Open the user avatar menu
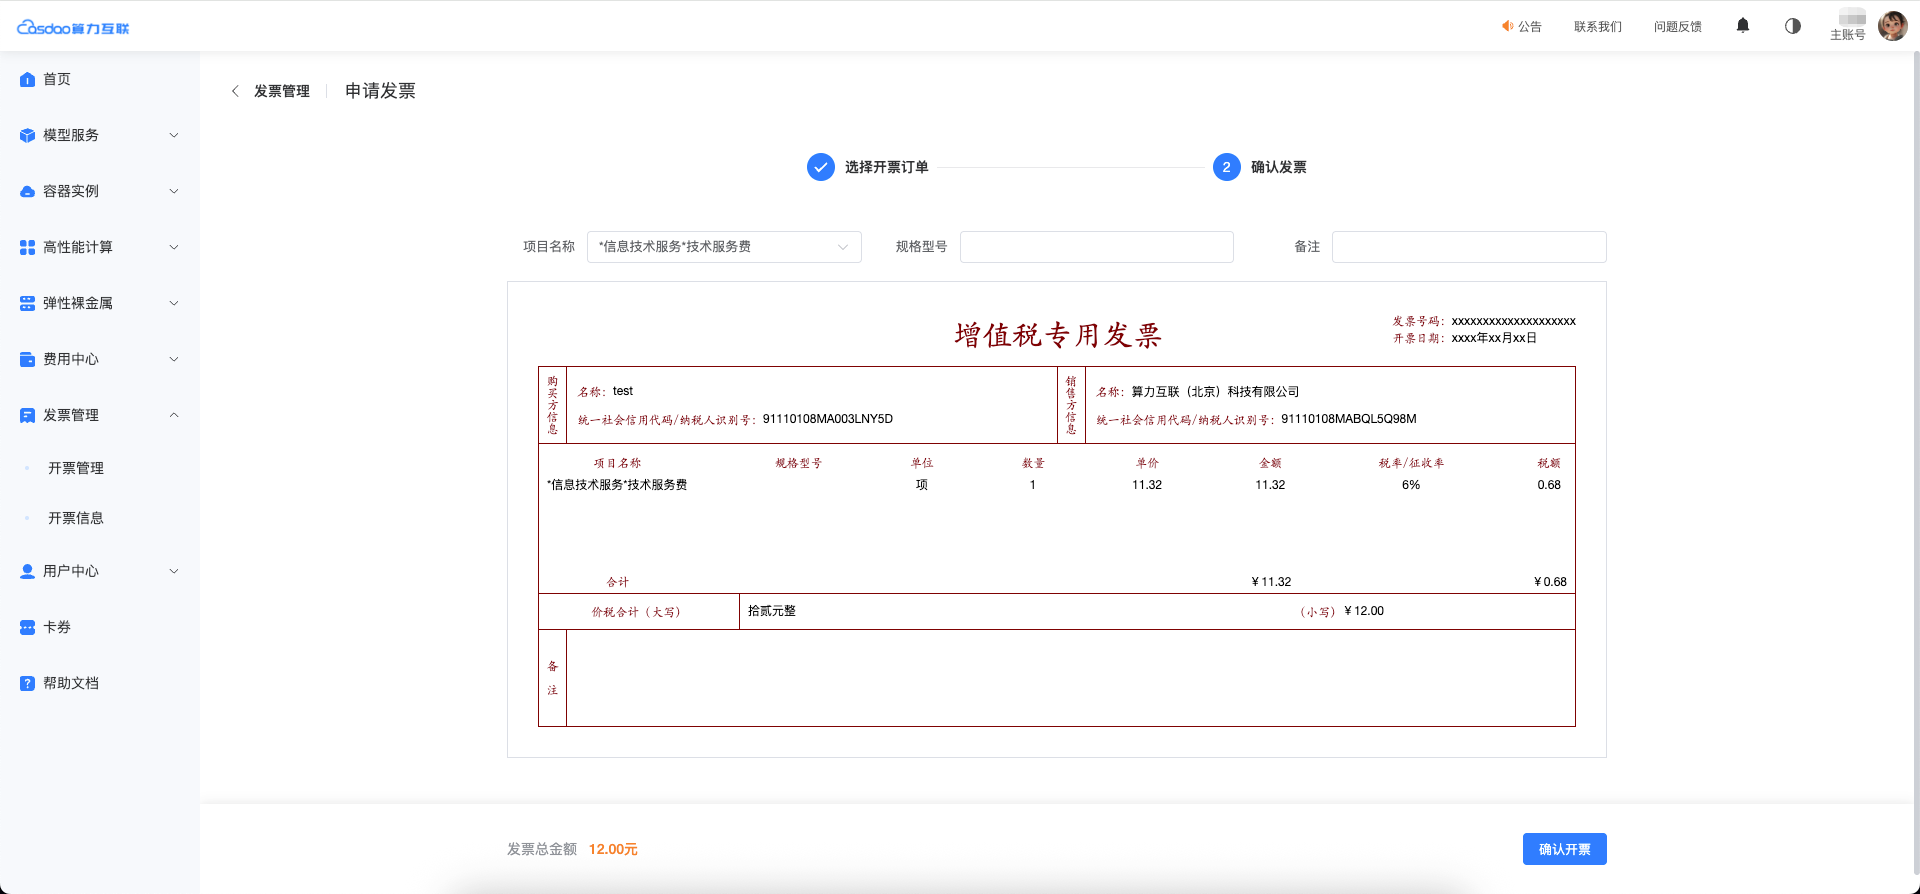The image size is (1920, 894). pos(1892,26)
